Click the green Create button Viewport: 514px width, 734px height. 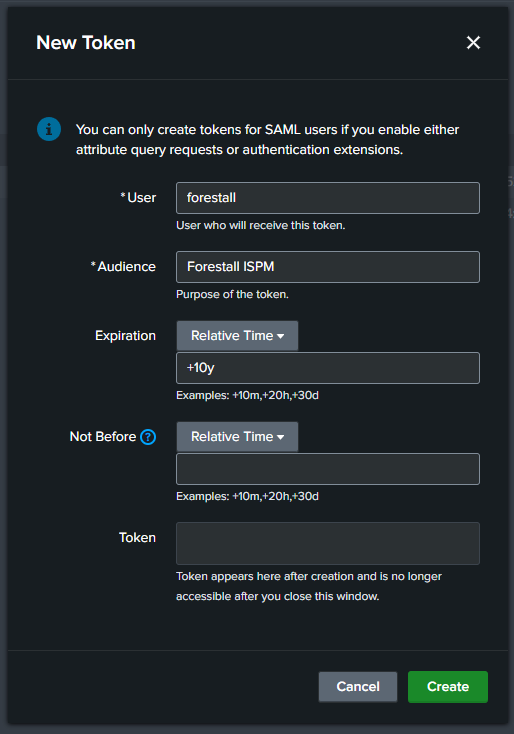pyautogui.click(x=448, y=687)
